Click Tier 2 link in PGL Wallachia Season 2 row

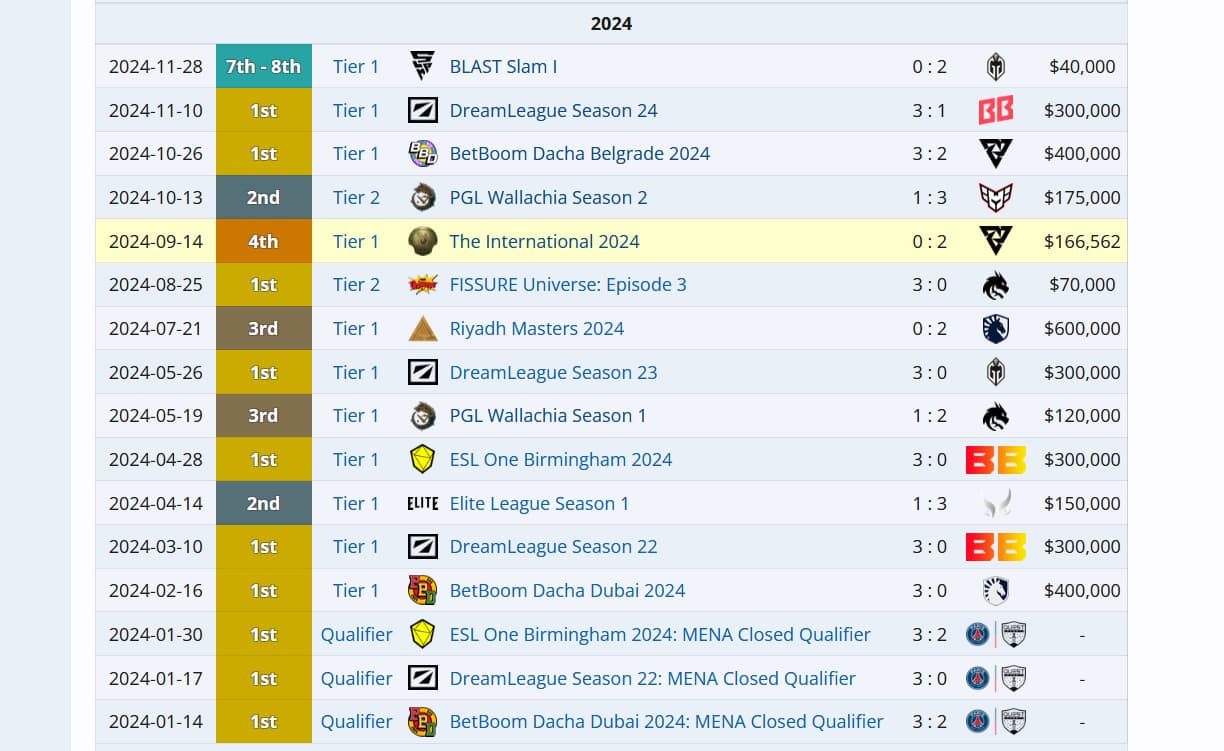(x=356, y=197)
